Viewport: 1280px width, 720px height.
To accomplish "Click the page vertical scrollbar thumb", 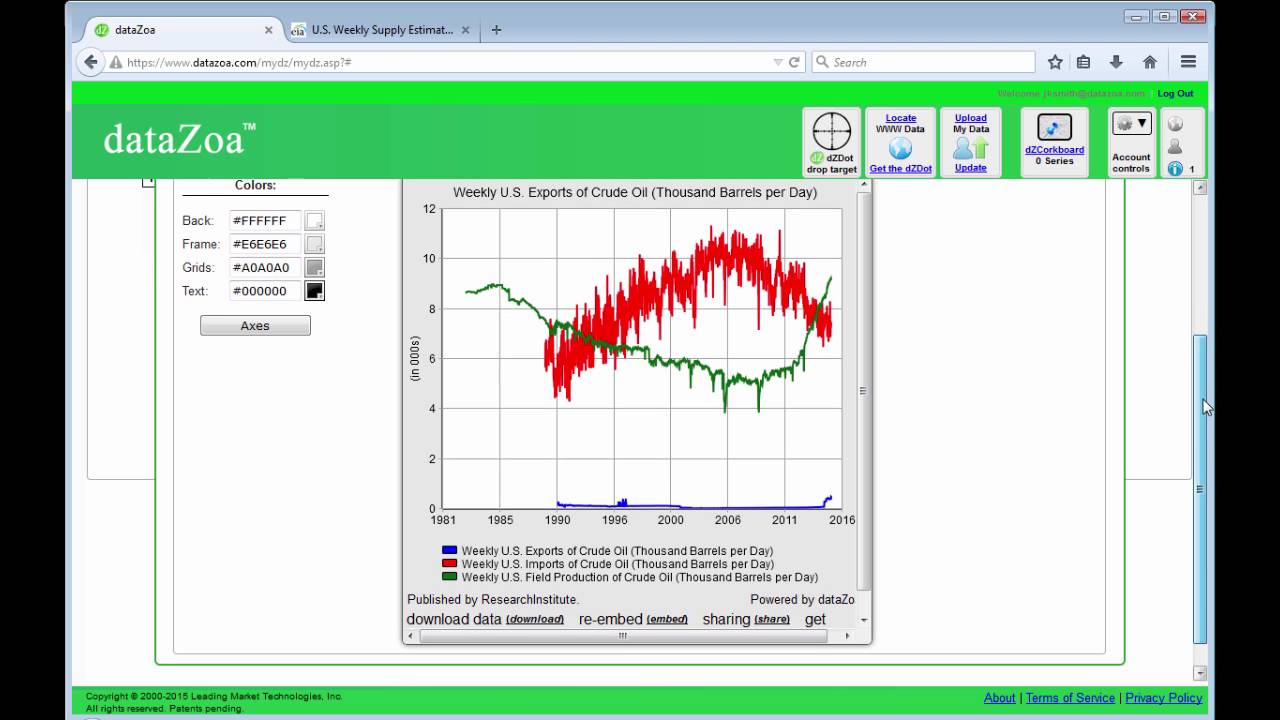I will tap(1200, 489).
